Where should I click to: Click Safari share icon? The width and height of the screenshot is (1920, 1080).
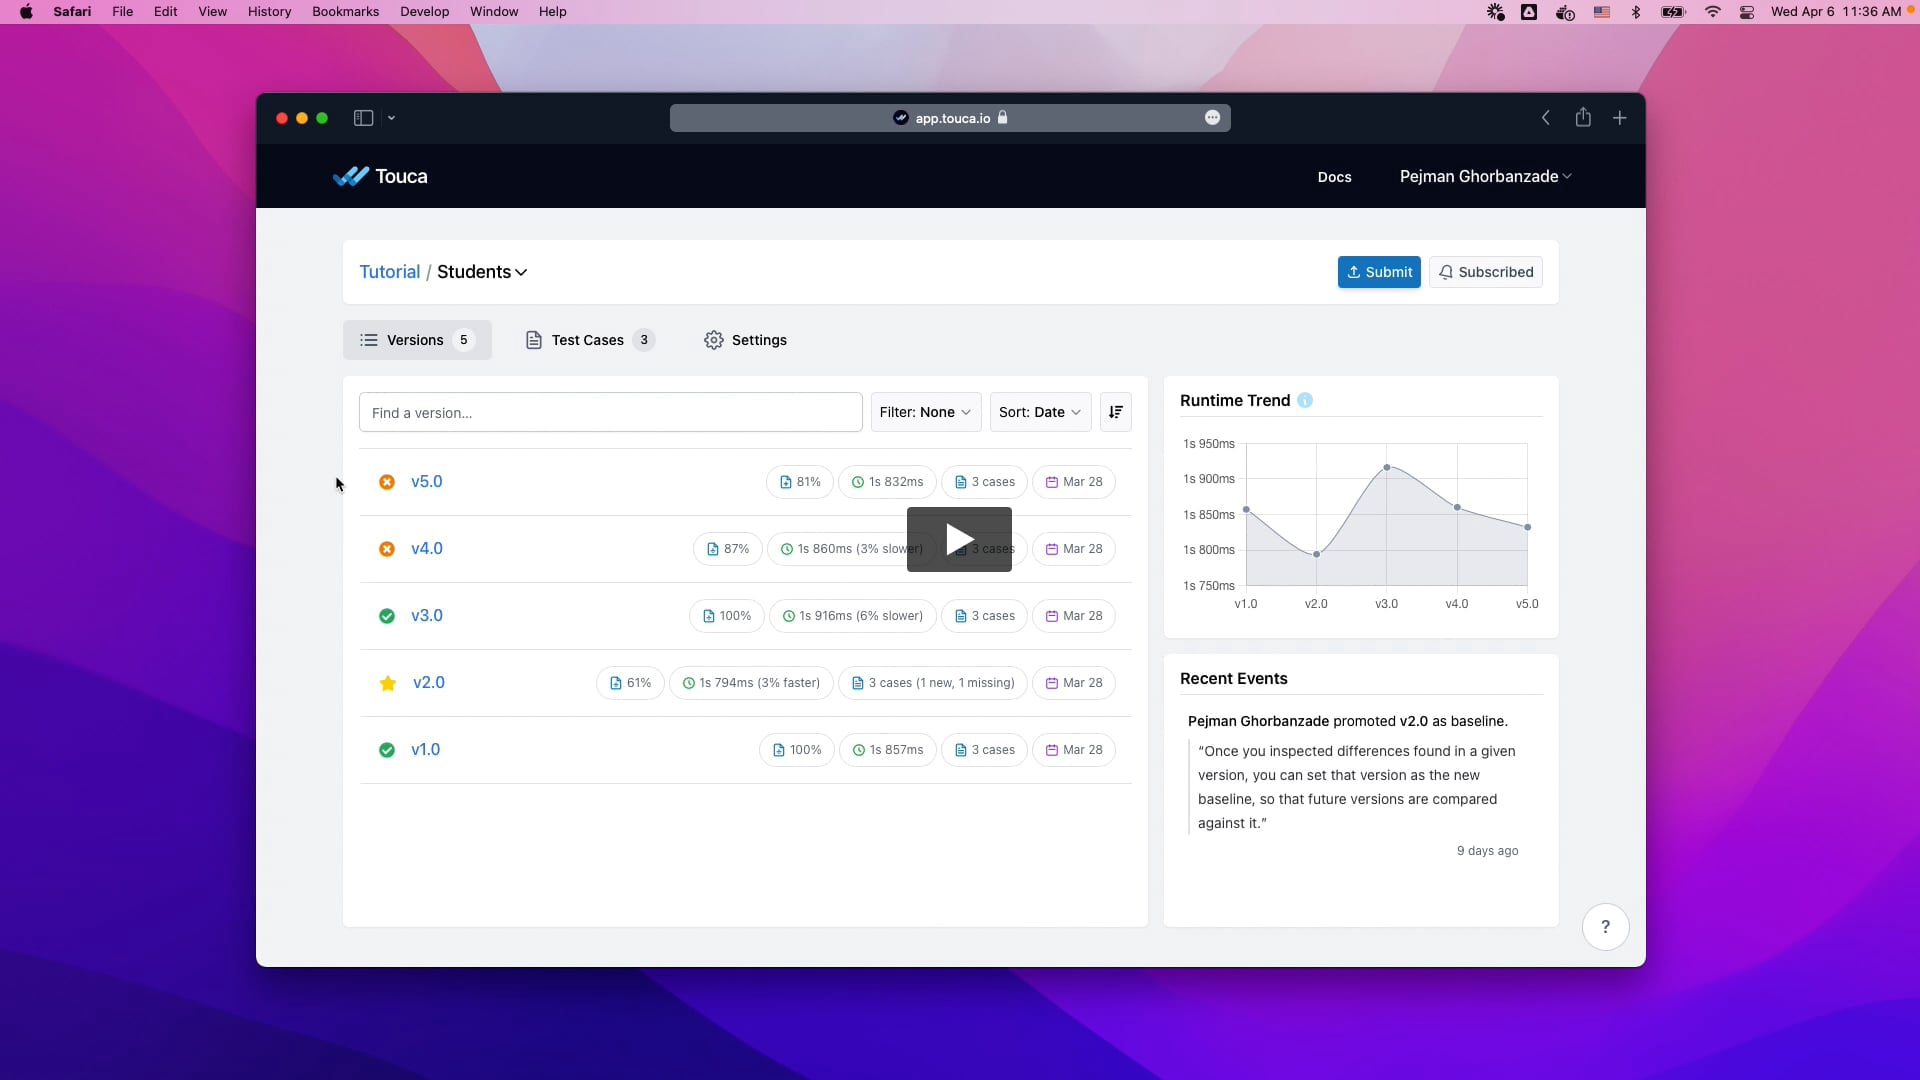click(x=1583, y=118)
